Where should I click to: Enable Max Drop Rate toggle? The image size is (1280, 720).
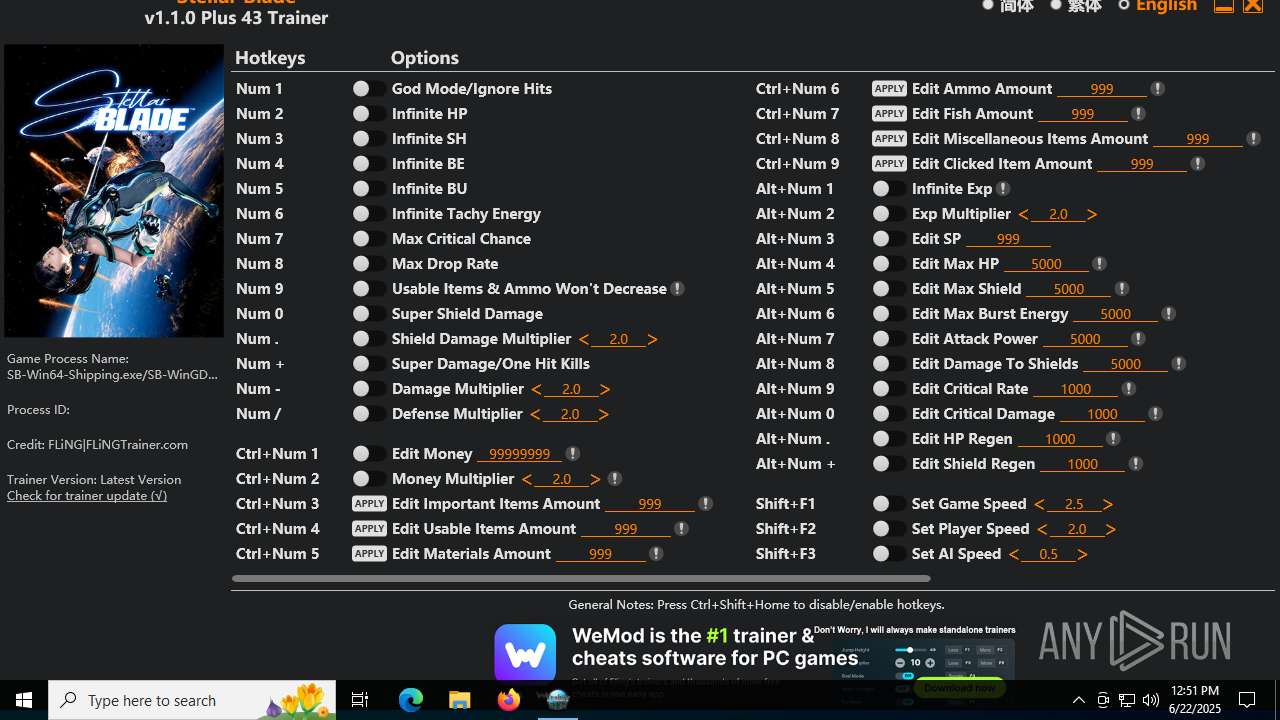point(369,264)
